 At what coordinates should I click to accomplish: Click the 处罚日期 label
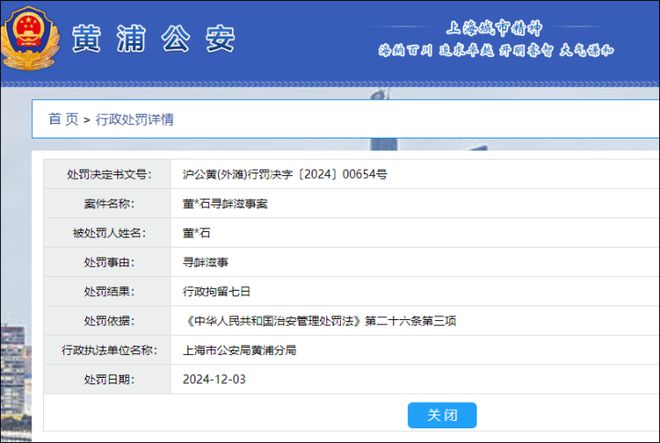pyautogui.click(x=109, y=379)
